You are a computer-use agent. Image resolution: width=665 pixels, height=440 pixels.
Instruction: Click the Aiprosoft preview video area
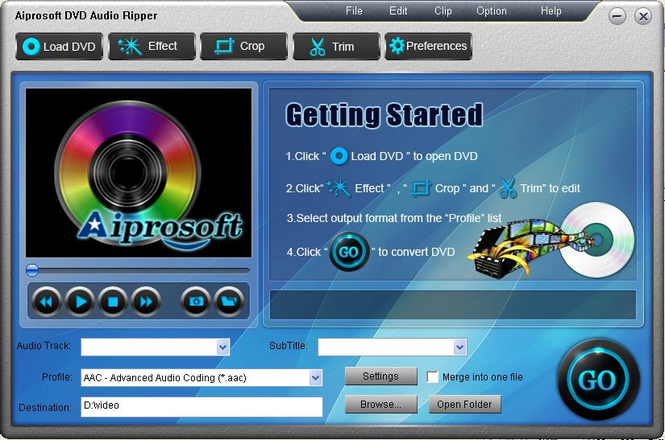pos(139,173)
